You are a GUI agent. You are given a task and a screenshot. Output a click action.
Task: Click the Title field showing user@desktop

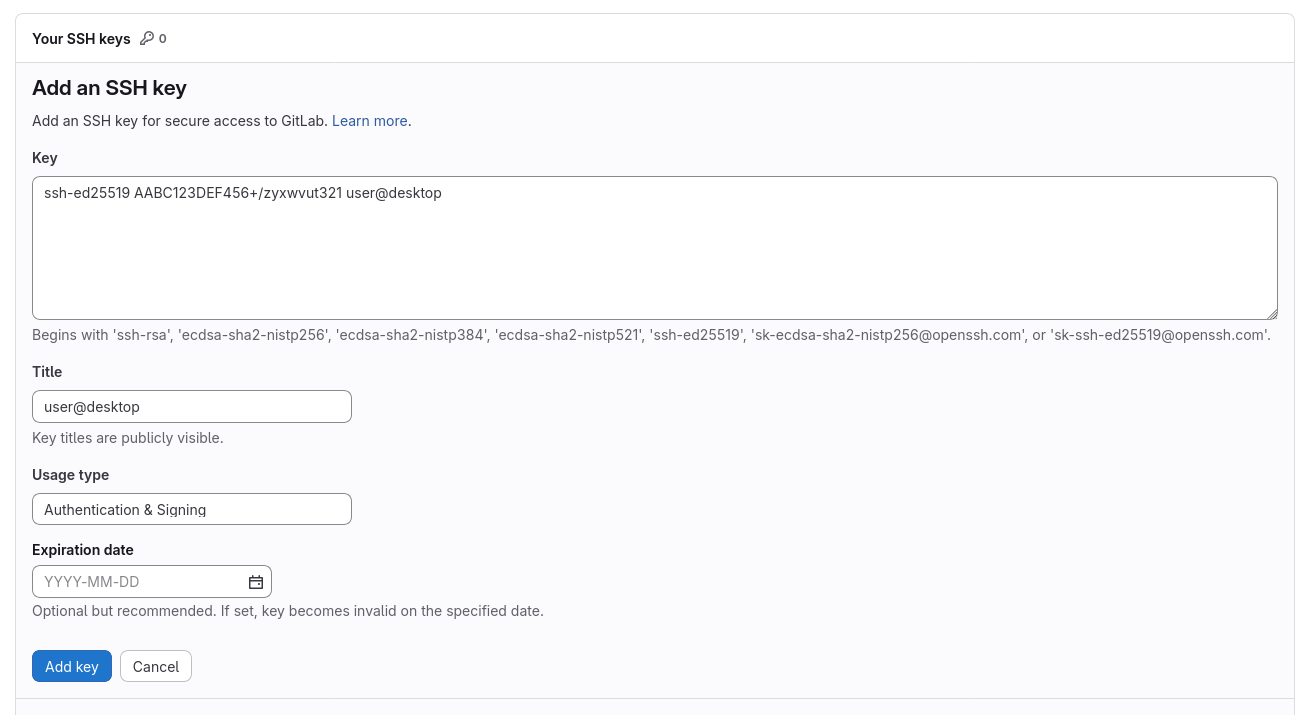[x=192, y=406]
